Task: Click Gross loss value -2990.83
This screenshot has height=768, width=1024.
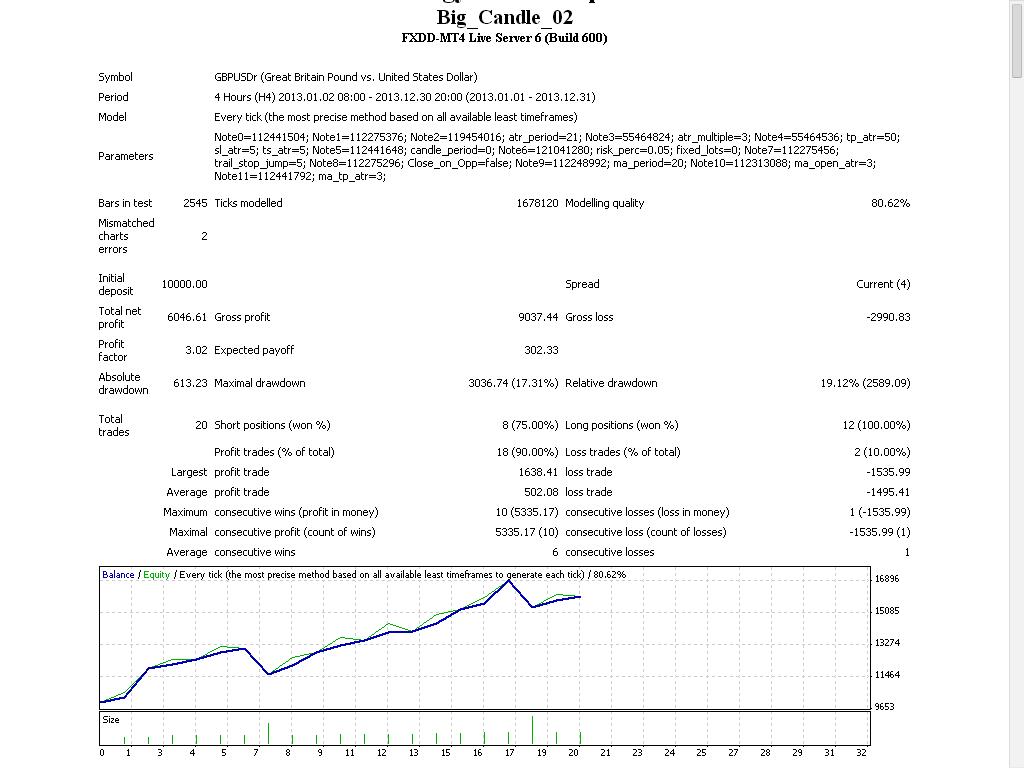Action: click(888, 317)
